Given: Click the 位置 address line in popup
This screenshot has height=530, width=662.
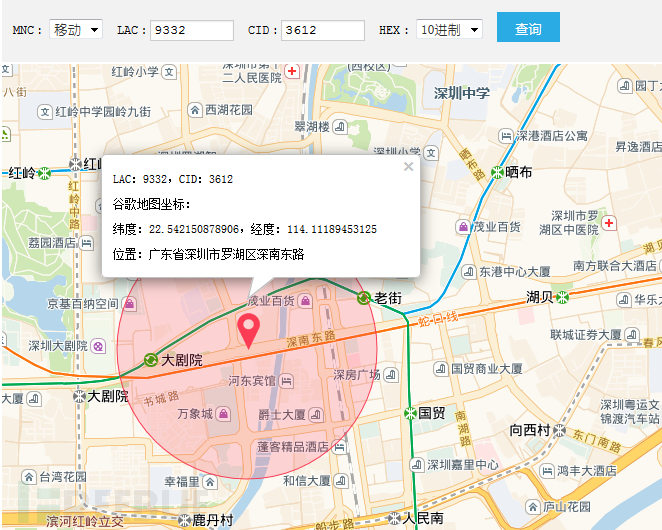Looking at the screenshot, I should coord(208,254).
